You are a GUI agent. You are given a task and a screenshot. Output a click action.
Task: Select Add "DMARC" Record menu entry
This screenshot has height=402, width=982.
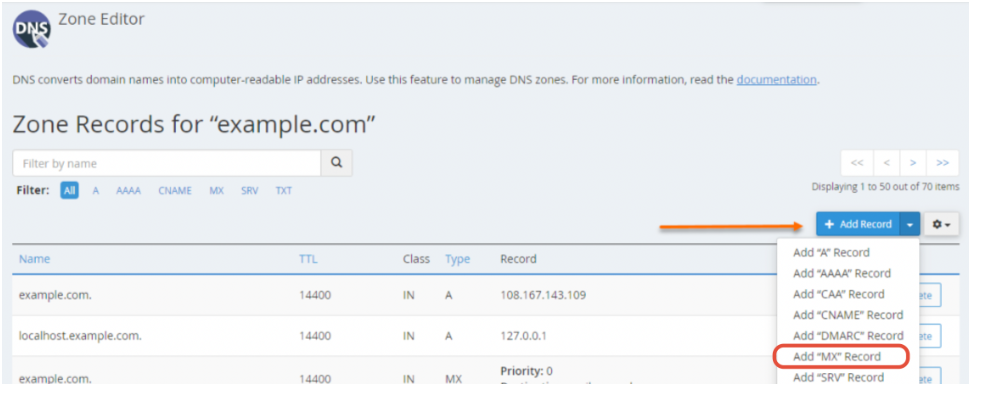pos(846,335)
